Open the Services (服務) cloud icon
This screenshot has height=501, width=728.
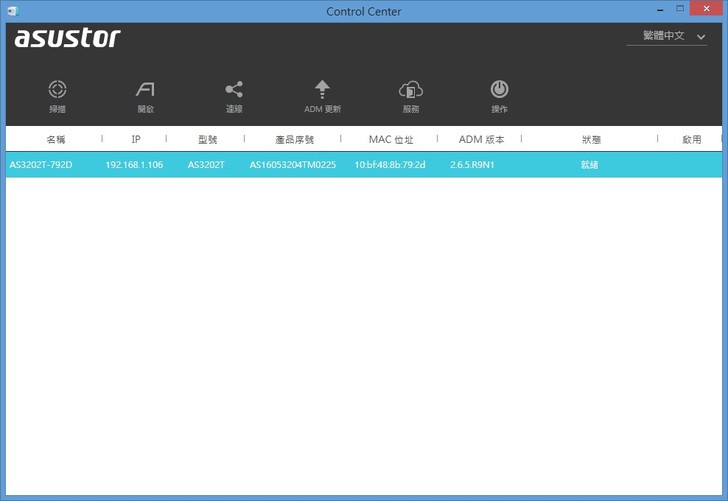[411, 90]
